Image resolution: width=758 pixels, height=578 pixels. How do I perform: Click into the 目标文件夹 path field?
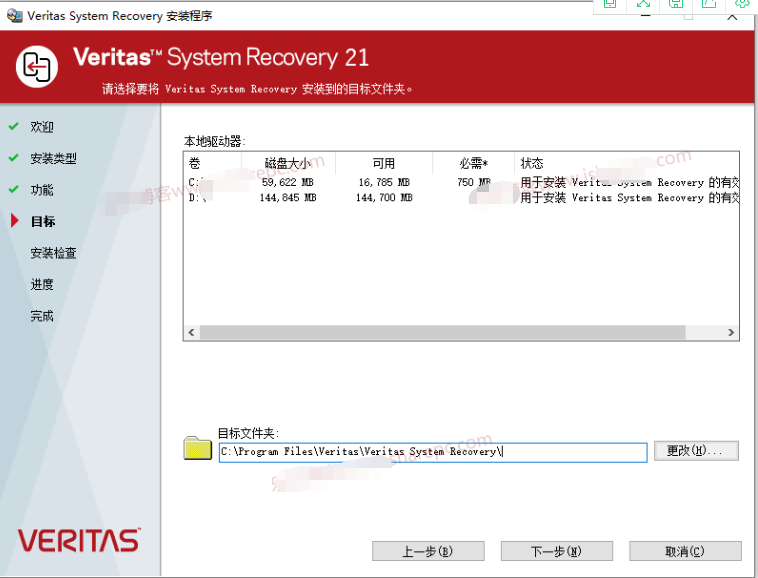[x=433, y=452]
